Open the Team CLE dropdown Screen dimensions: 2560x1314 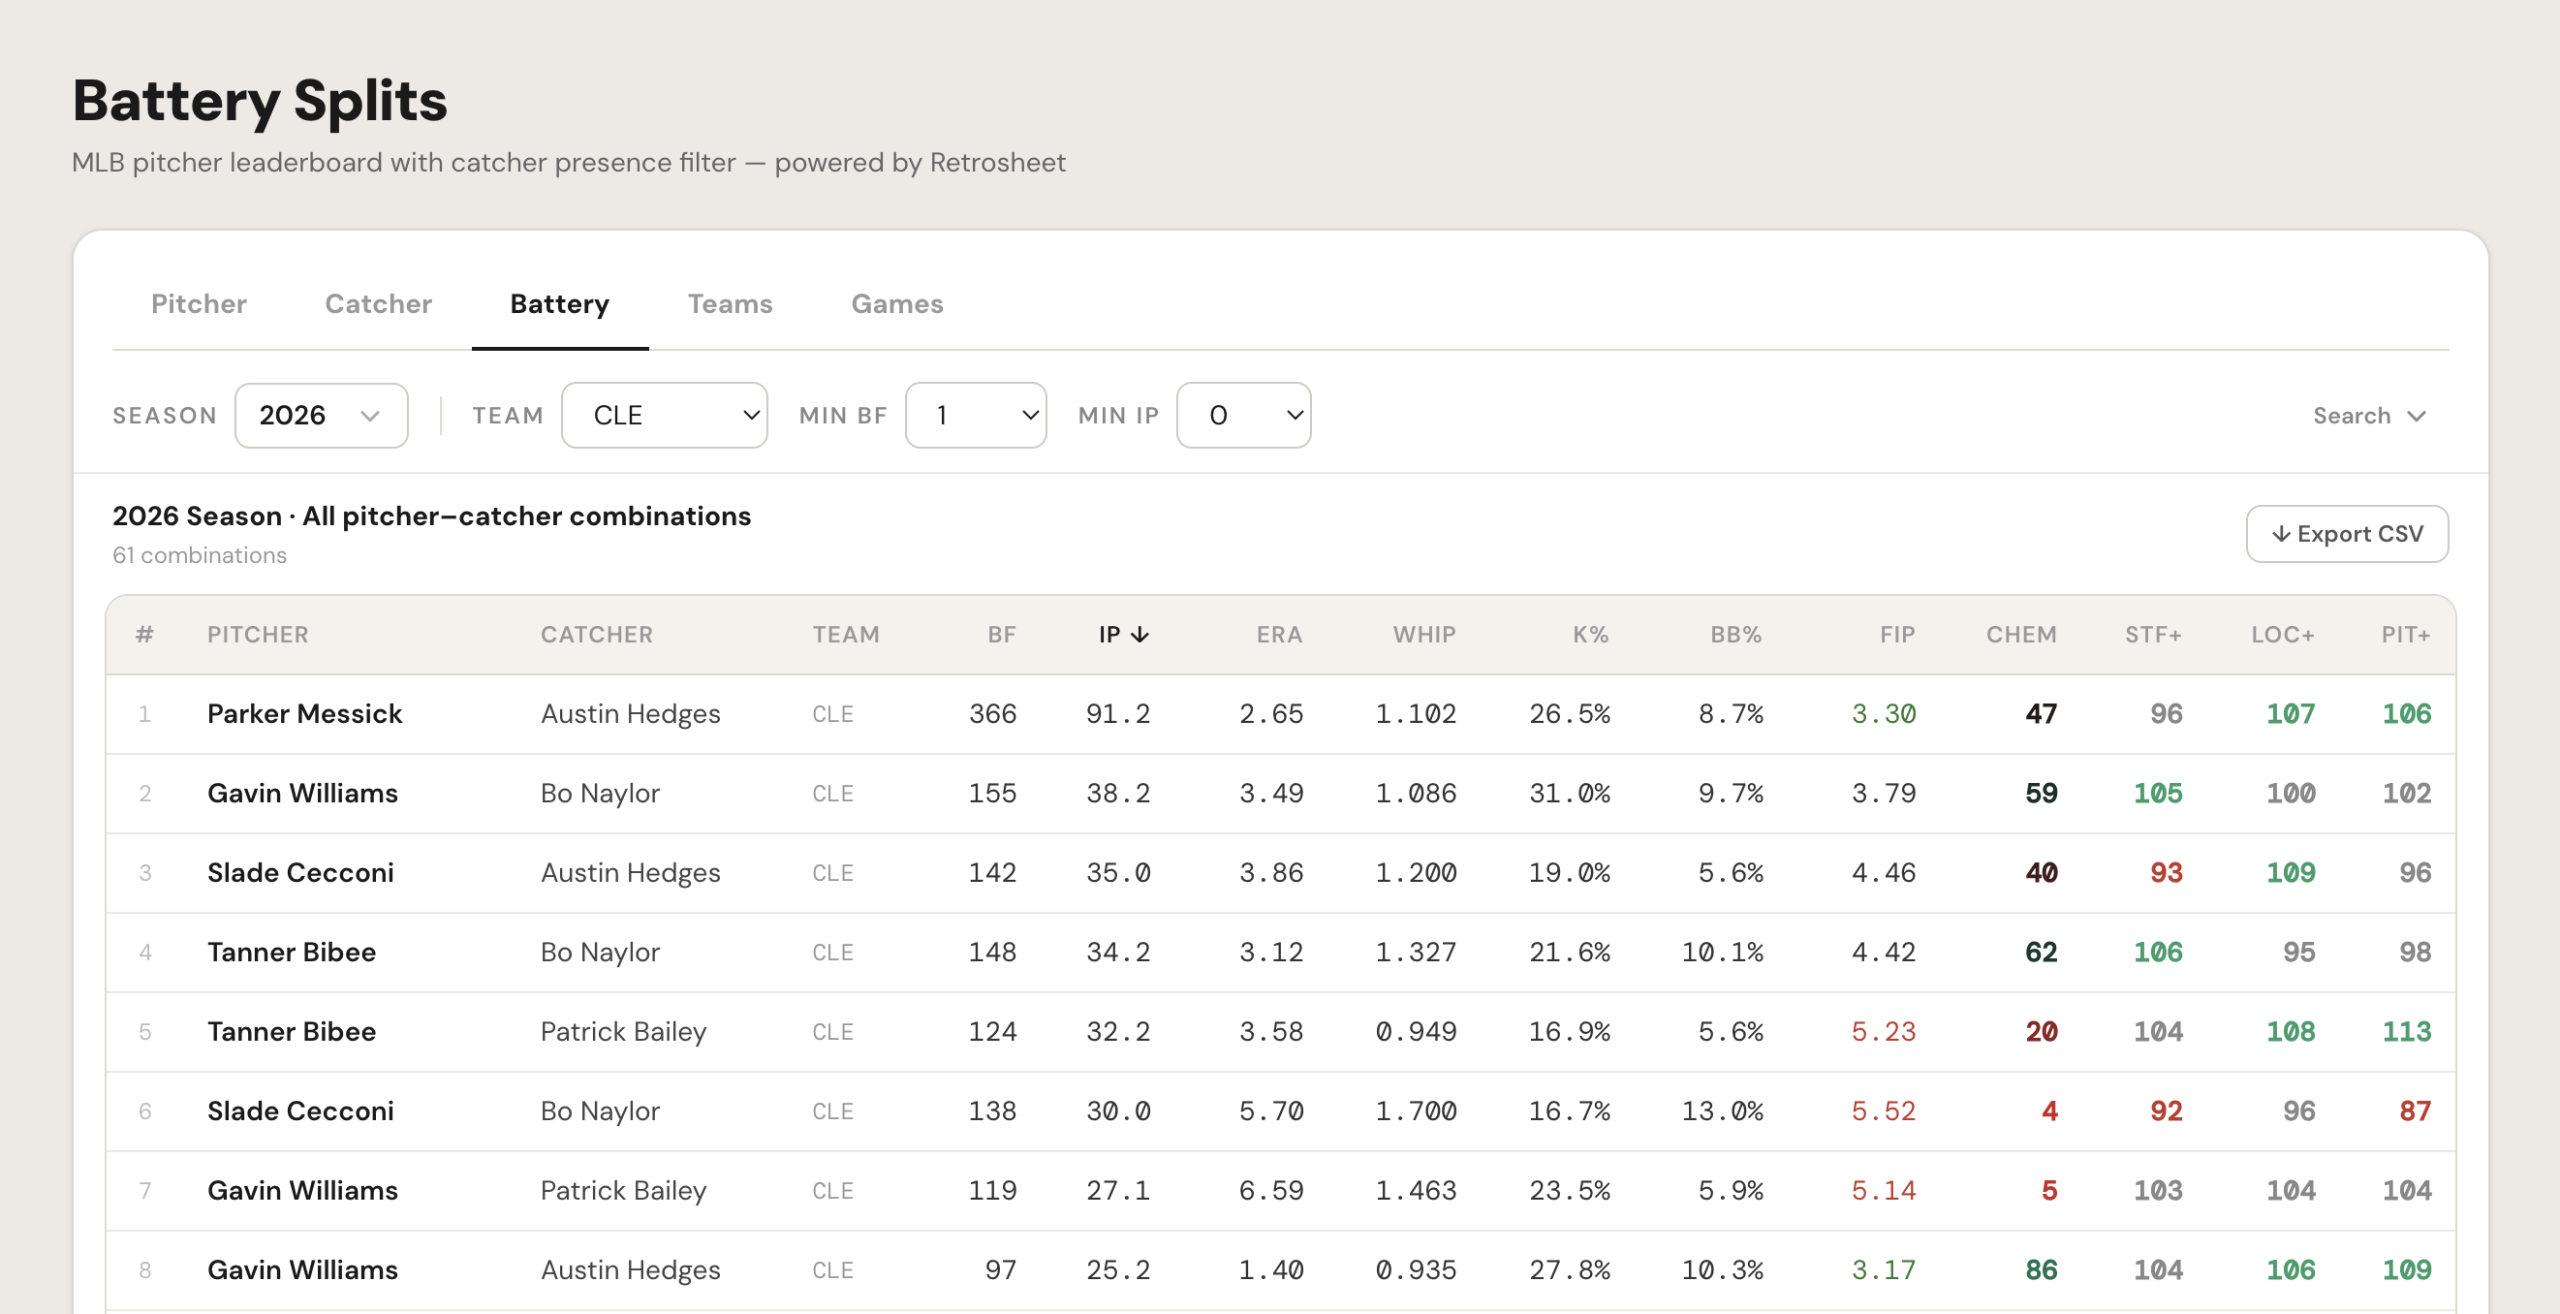point(664,415)
